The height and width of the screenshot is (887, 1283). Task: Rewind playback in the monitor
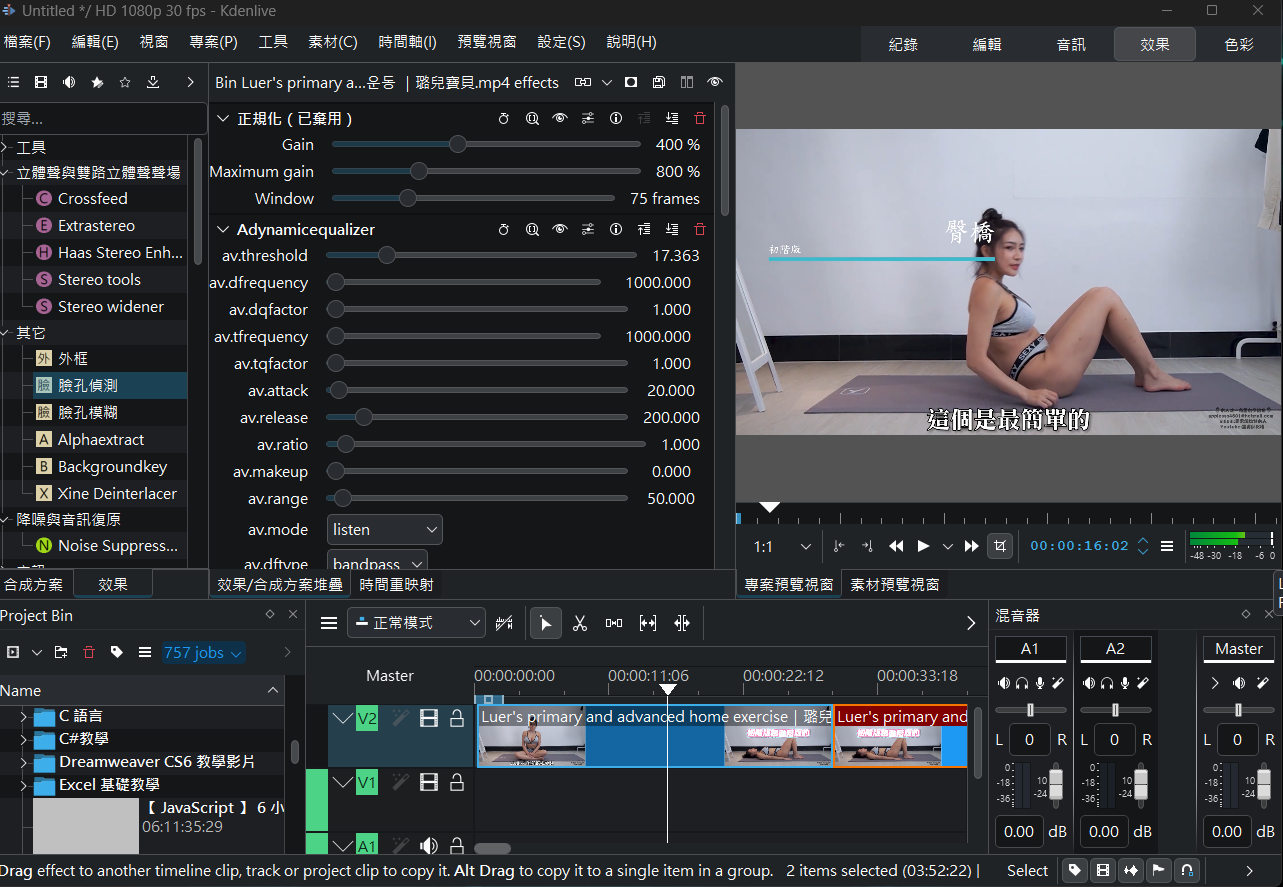click(x=896, y=546)
